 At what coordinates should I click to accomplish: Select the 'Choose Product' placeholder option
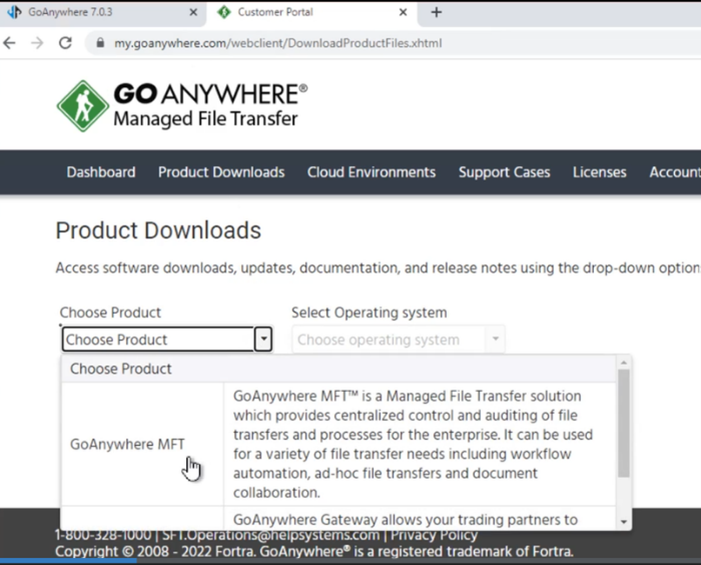[338, 369]
